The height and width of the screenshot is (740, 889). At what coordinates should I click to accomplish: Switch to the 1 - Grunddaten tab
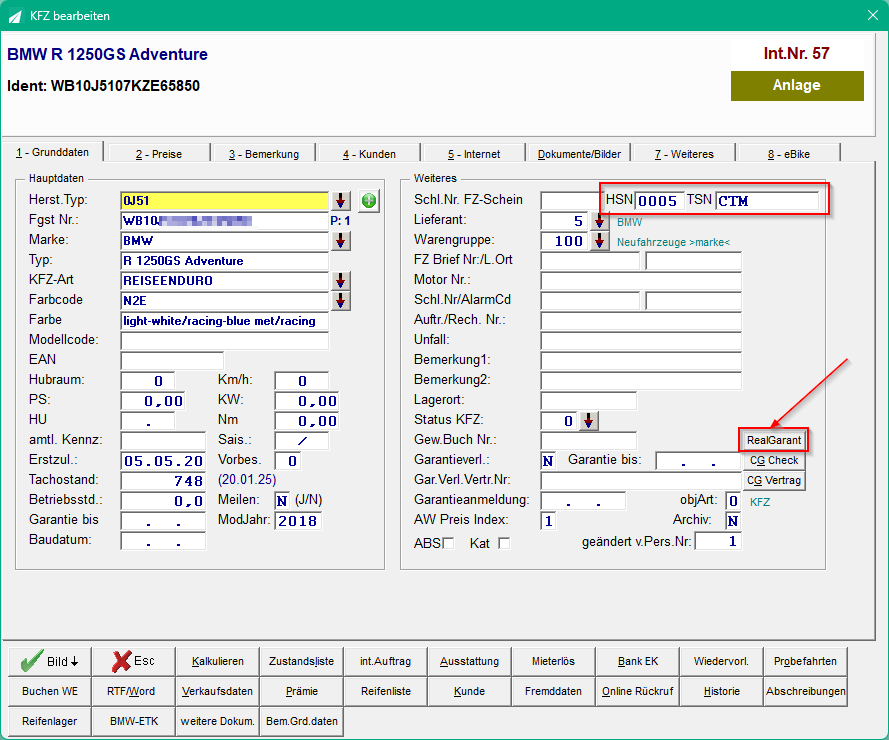pyautogui.click(x=53, y=152)
